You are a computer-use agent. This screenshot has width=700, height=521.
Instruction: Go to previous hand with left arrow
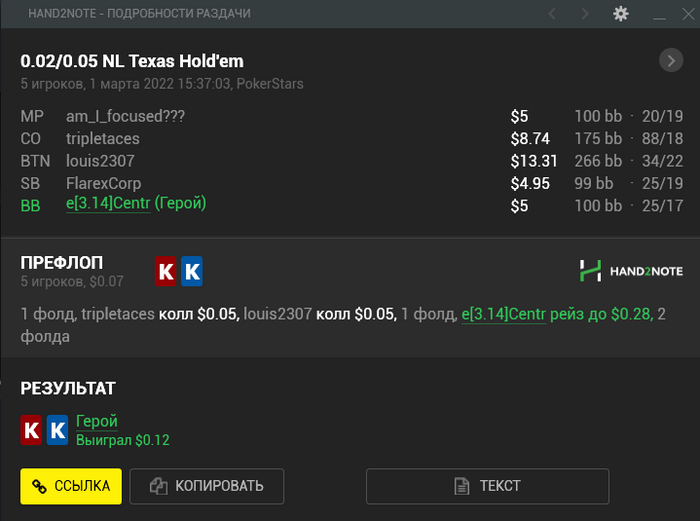pos(552,14)
